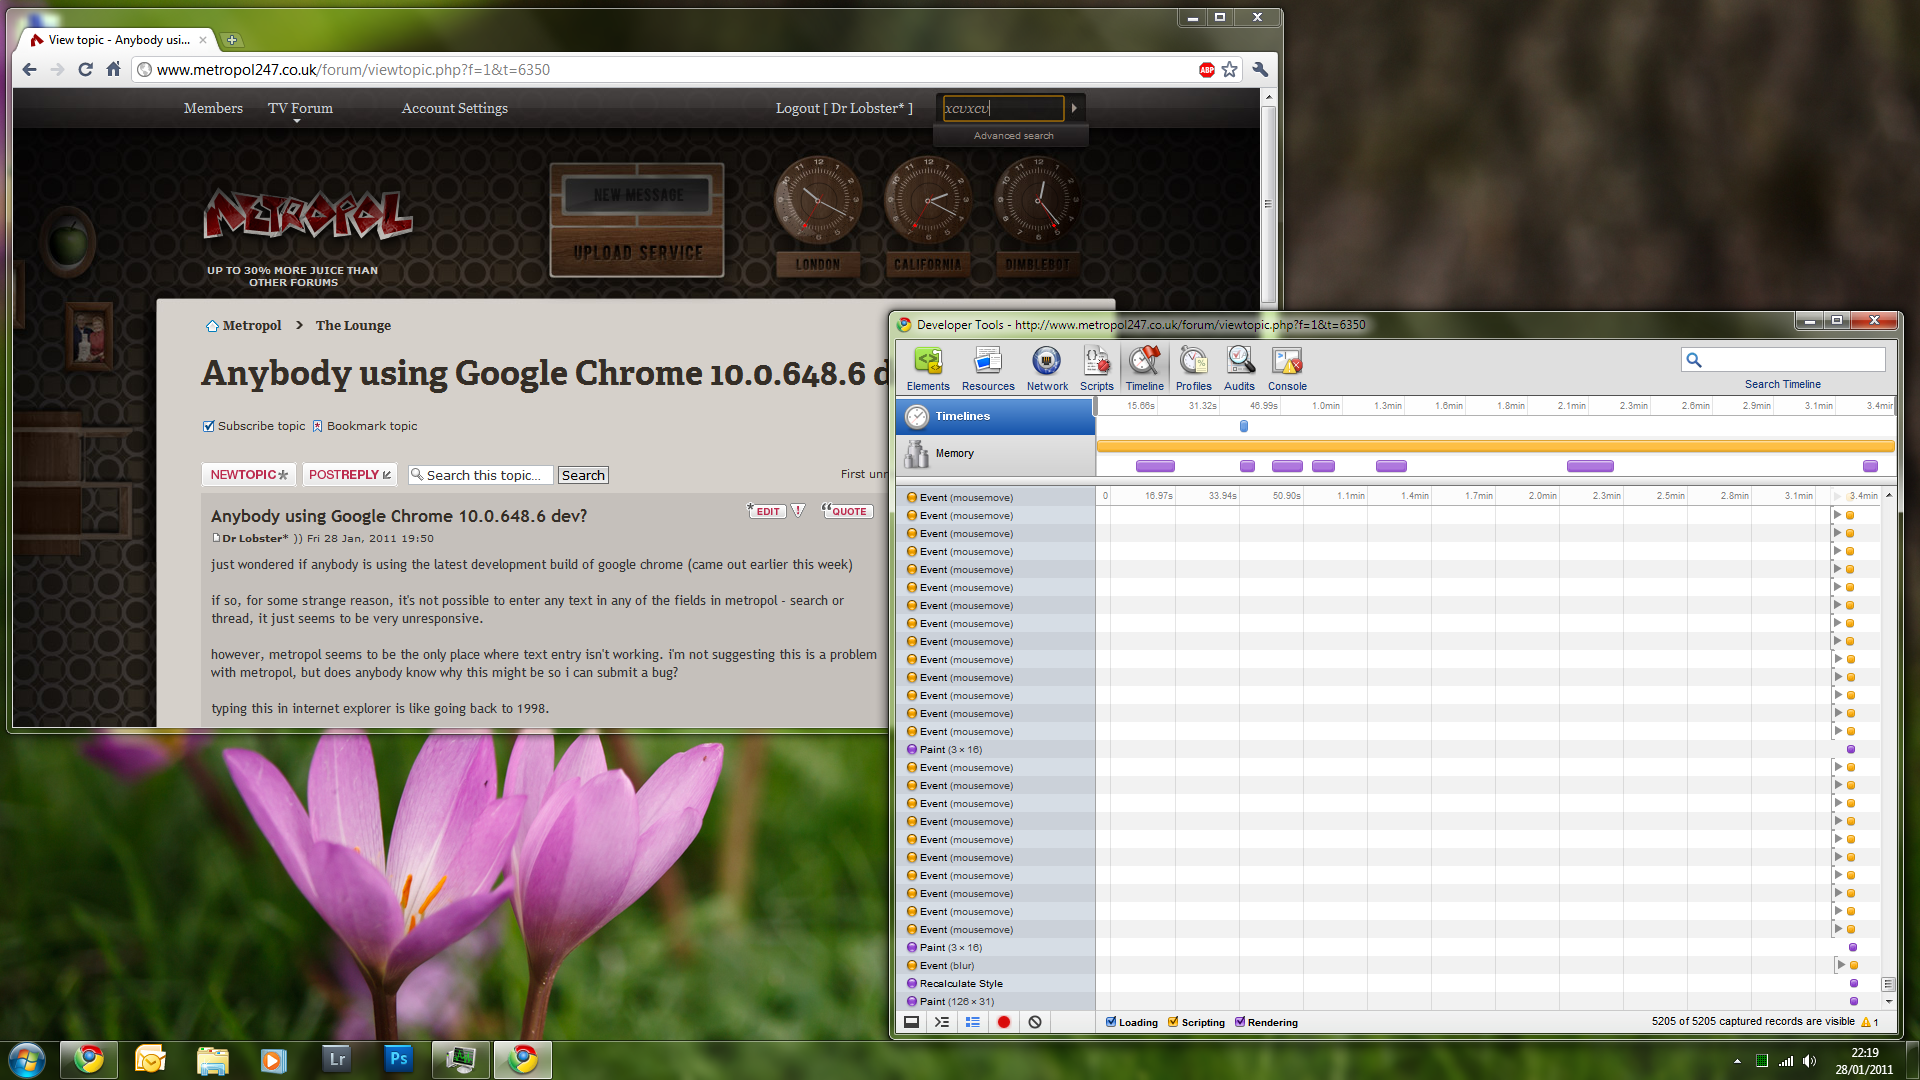
Task: Select the Timelines sidebar item
Action: coord(995,416)
